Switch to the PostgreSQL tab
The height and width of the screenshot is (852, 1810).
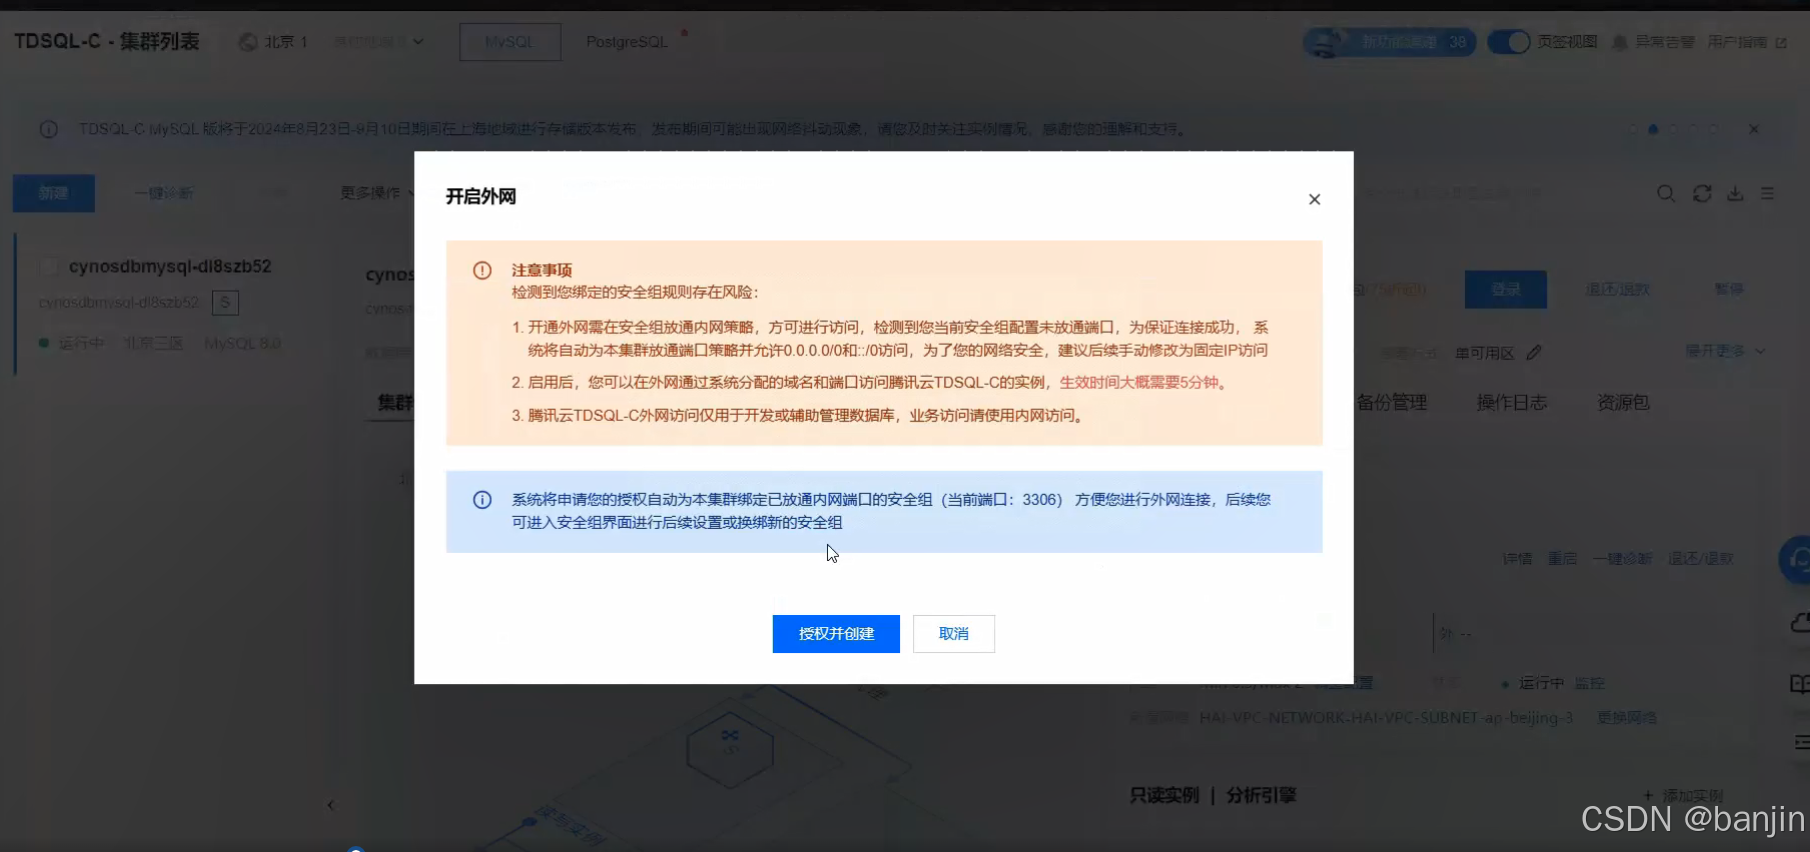tap(627, 42)
